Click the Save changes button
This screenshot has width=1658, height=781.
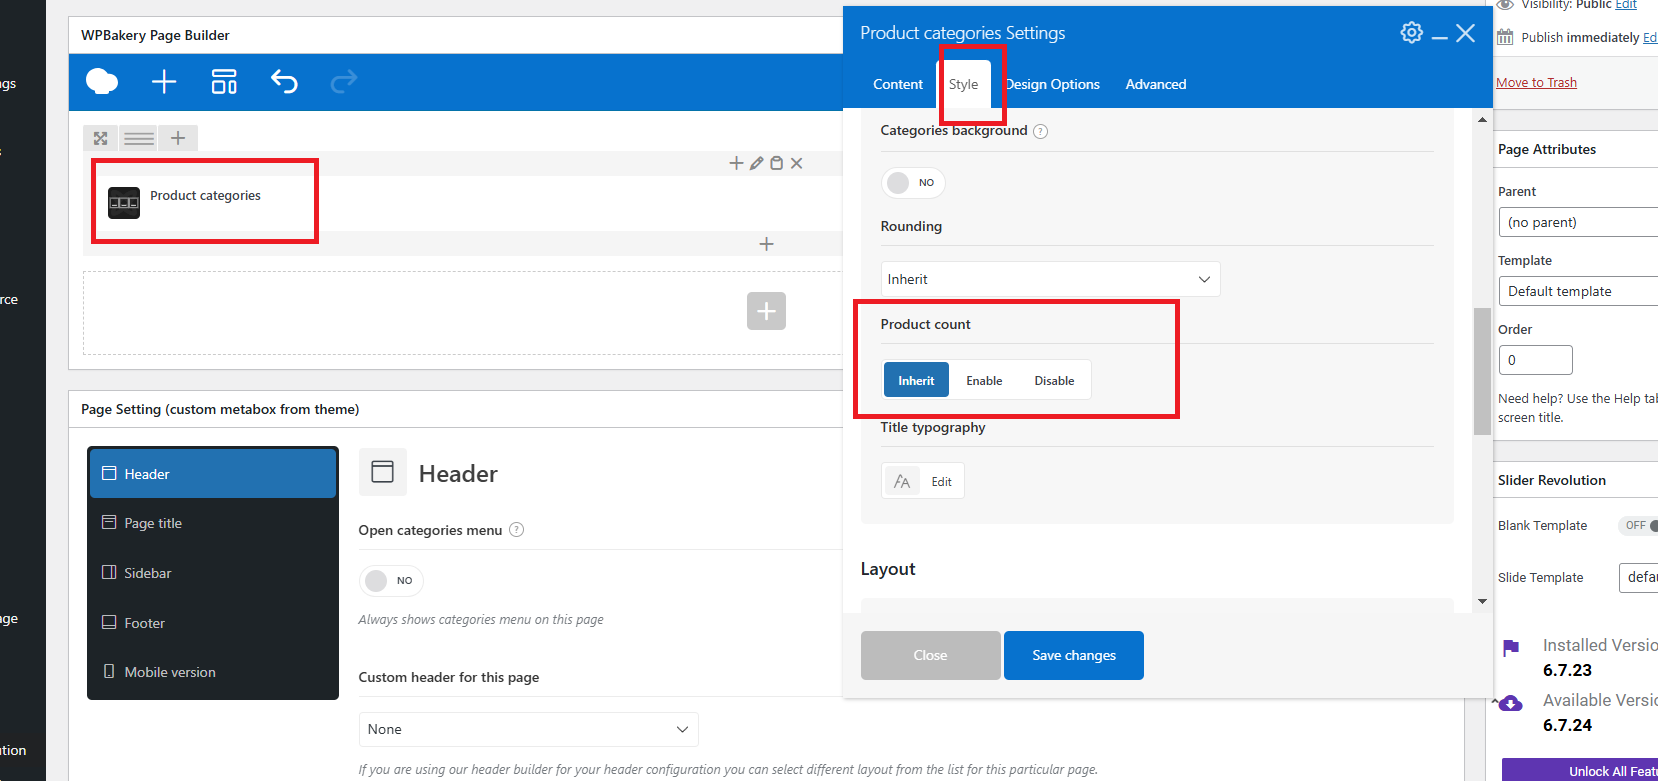(x=1074, y=655)
